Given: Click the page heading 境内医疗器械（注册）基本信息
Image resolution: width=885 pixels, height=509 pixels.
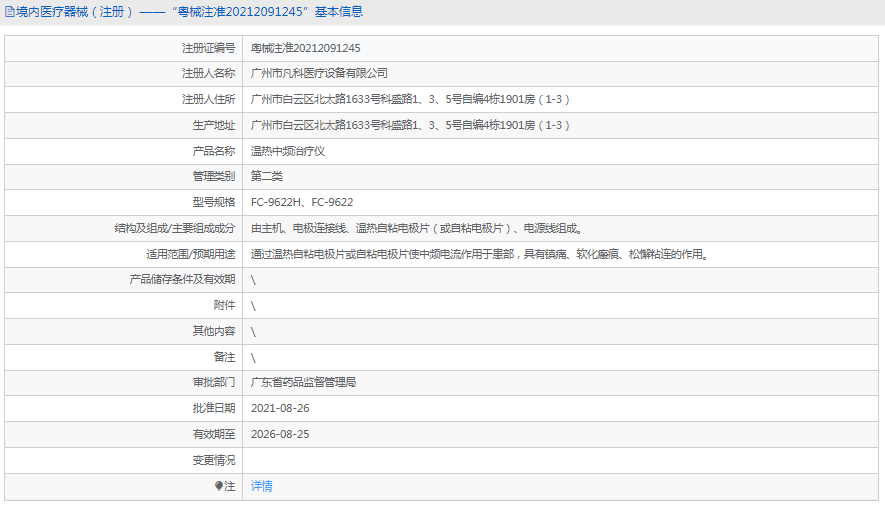Looking at the screenshot, I should 189,12.
